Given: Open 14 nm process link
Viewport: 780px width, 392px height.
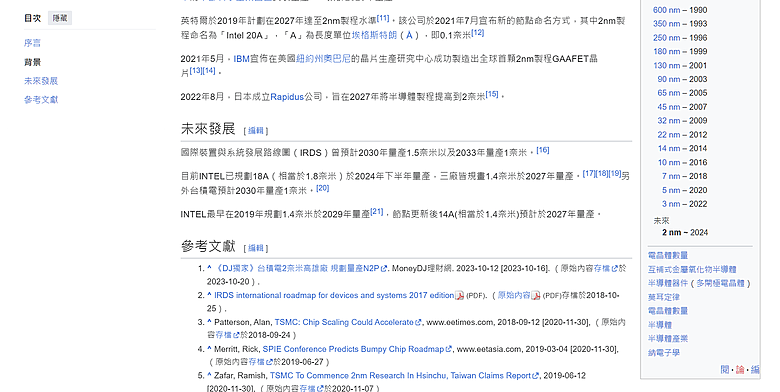Looking at the screenshot, I should point(669,148).
